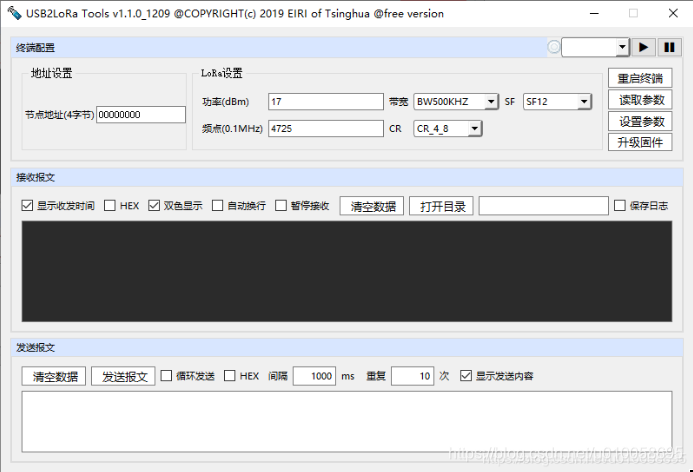Click the play button to start connection
Screen dimensions: 693x472
tap(644, 47)
